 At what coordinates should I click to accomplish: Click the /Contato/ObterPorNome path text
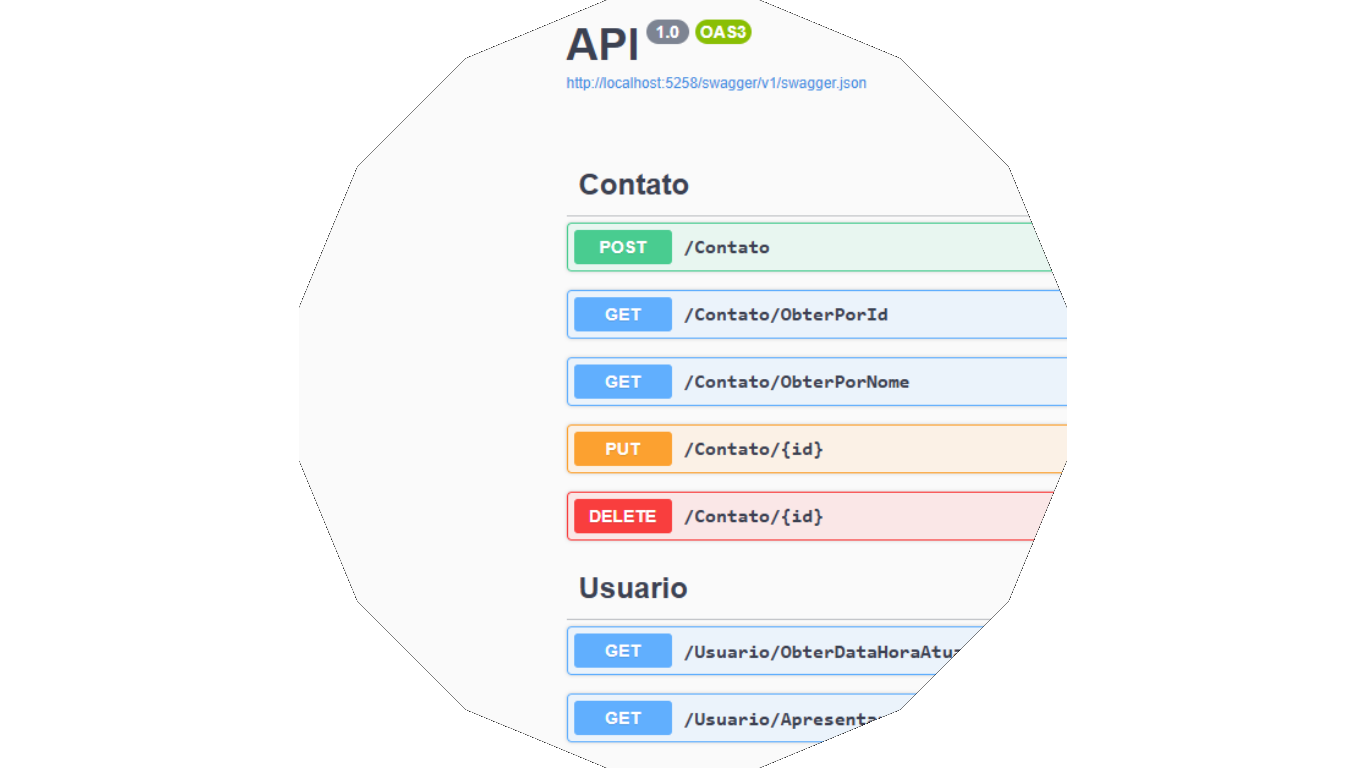[797, 382]
